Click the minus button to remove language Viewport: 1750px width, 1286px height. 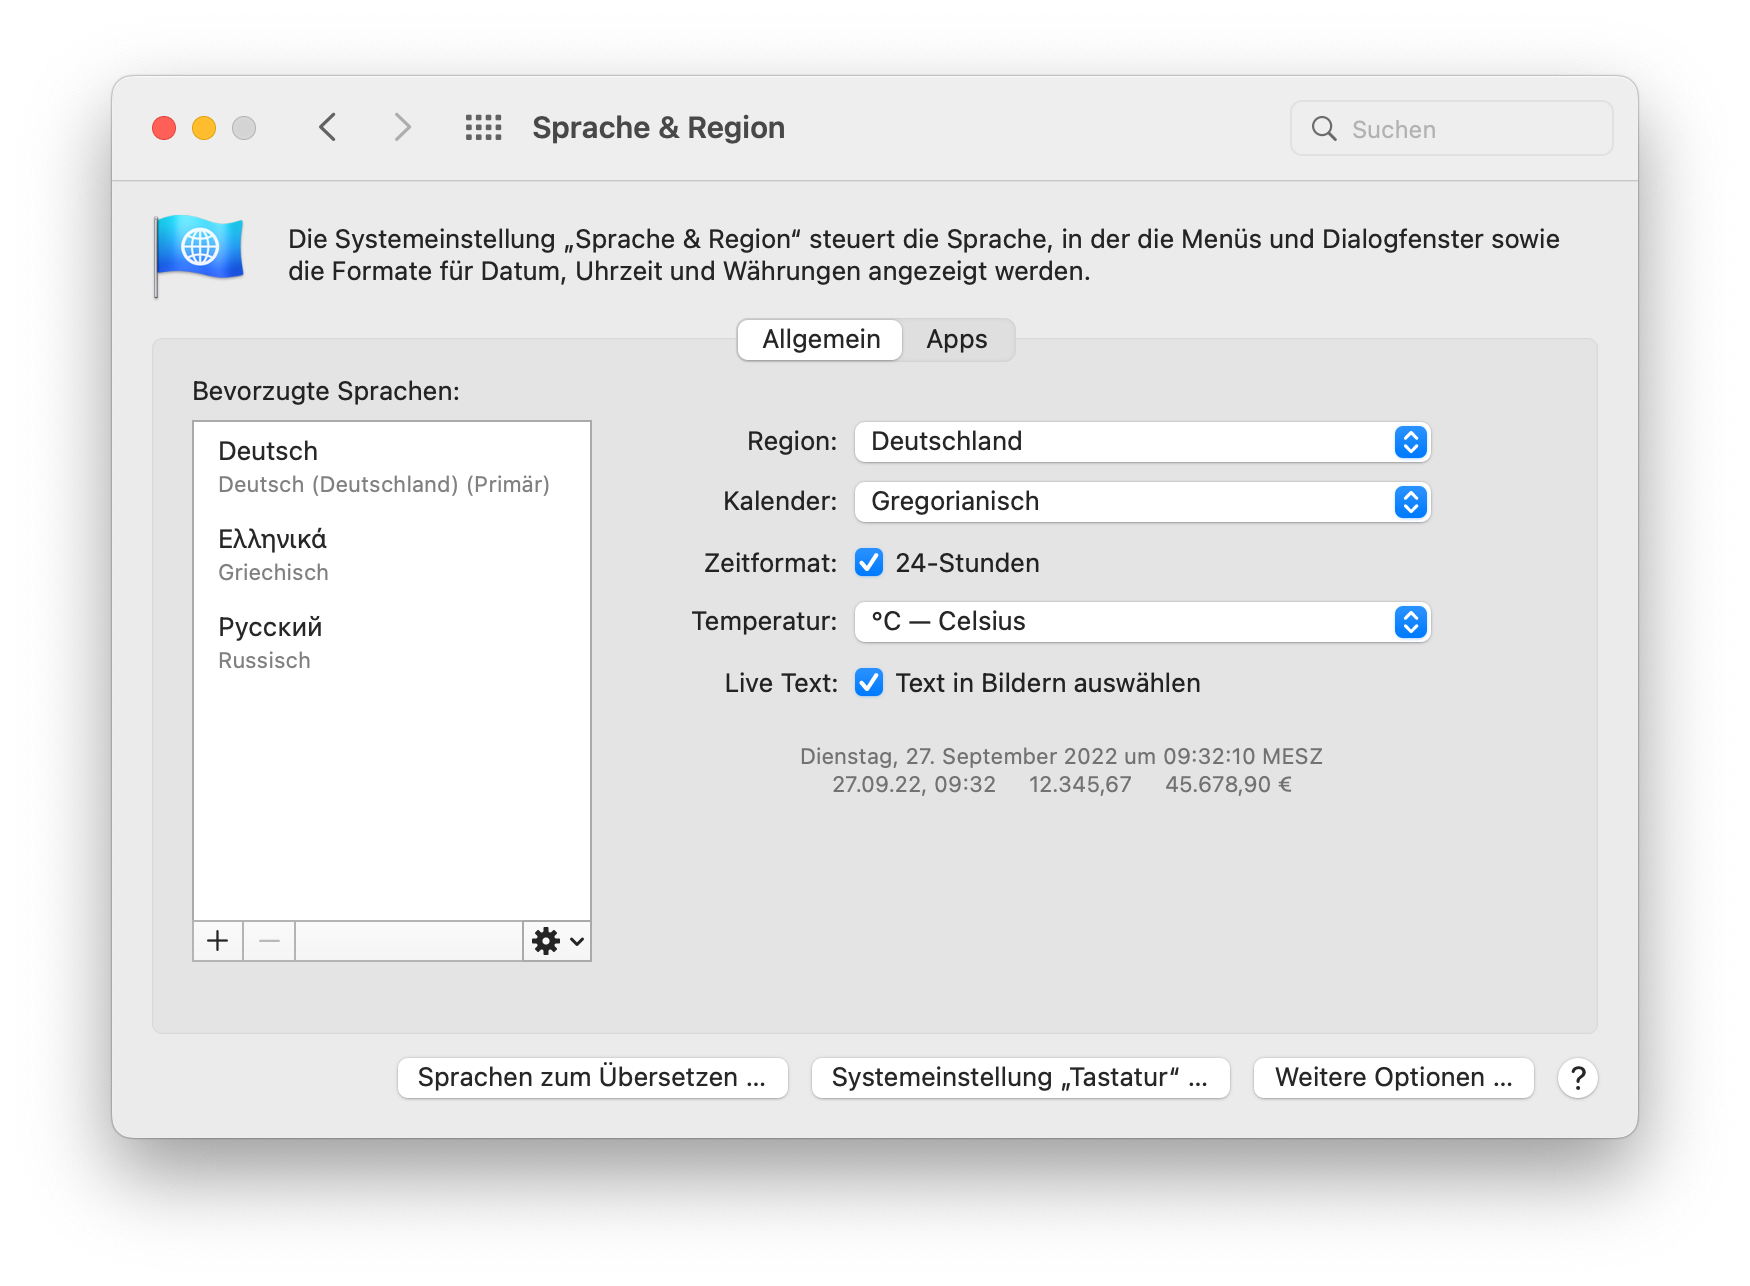click(x=269, y=941)
